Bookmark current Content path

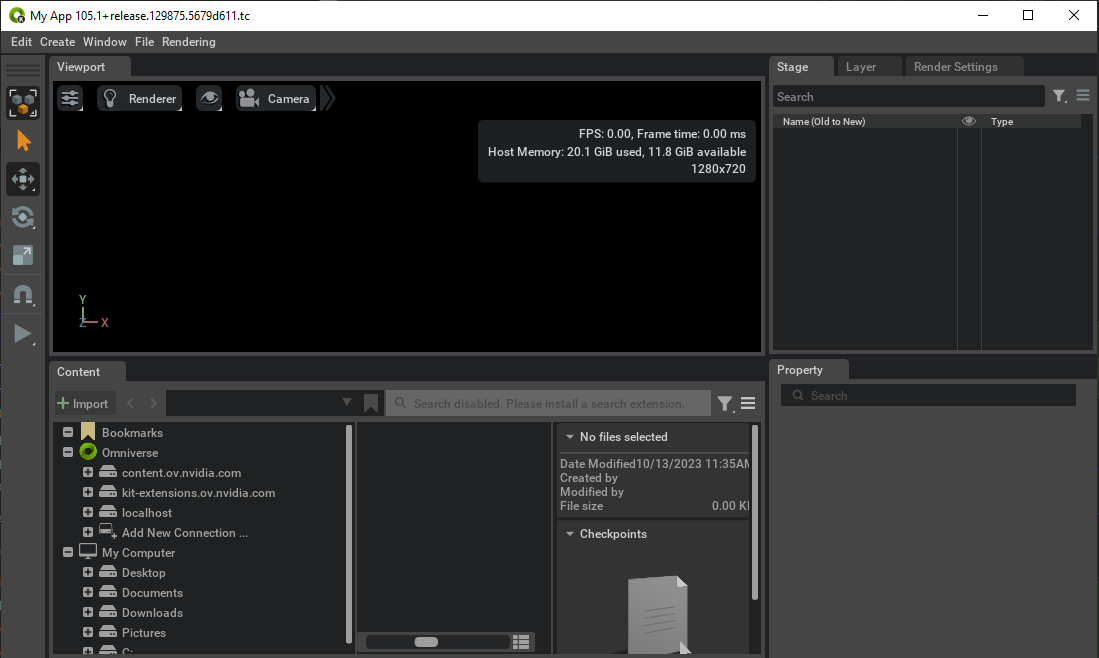pos(371,403)
